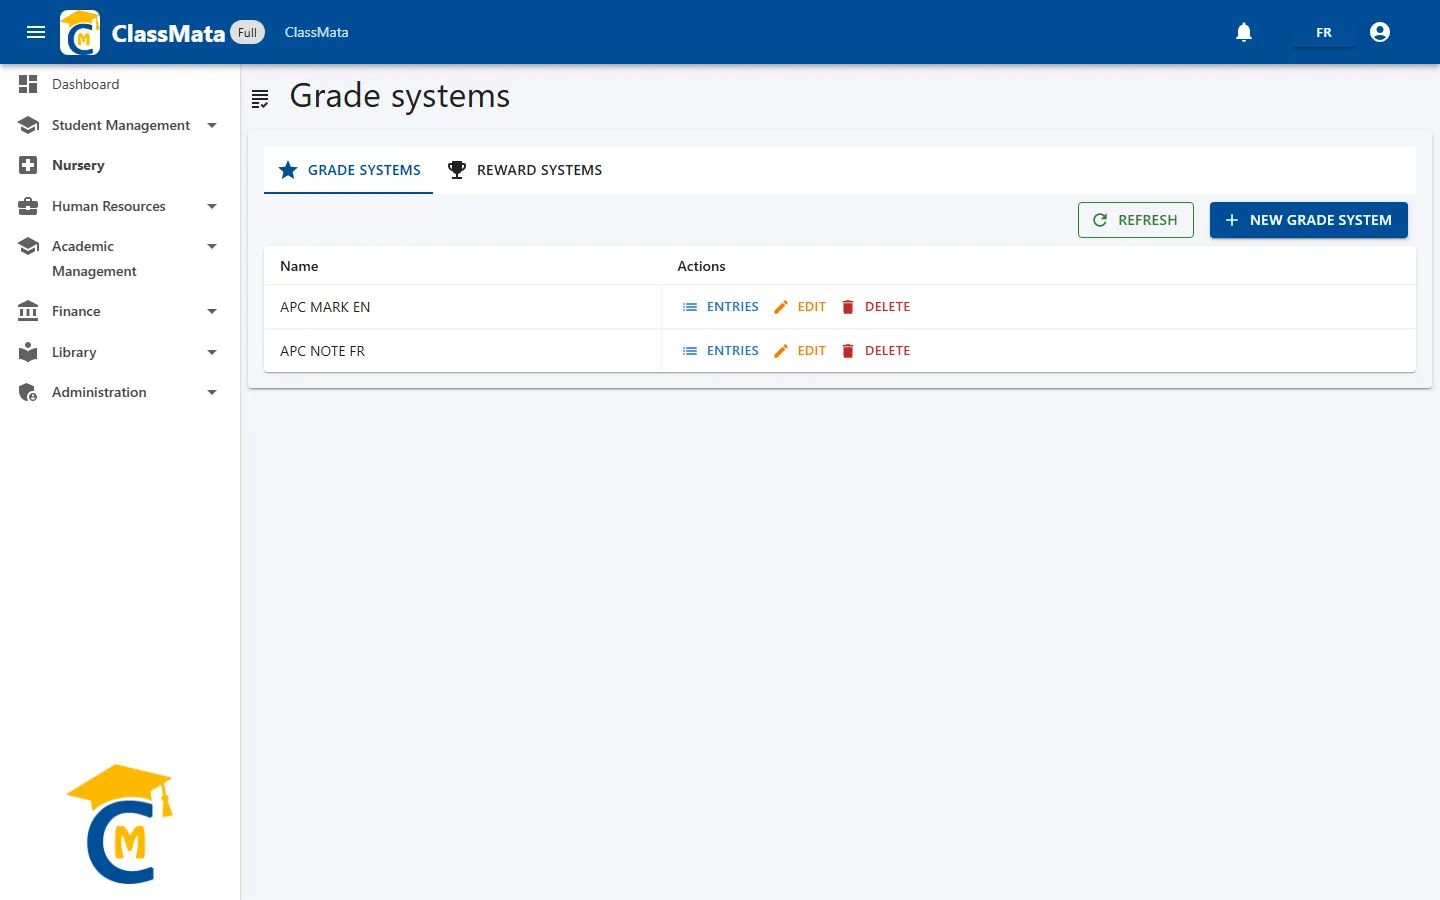
Task: Delete the APC MARK EN grade system
Action: pos(876,307)
